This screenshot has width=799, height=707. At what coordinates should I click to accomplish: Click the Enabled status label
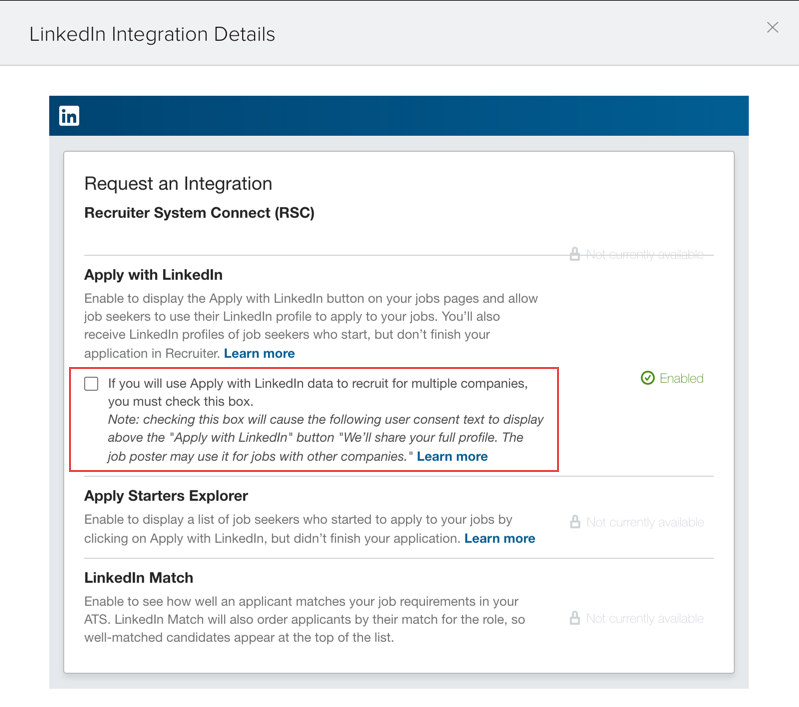pos(681,378)
